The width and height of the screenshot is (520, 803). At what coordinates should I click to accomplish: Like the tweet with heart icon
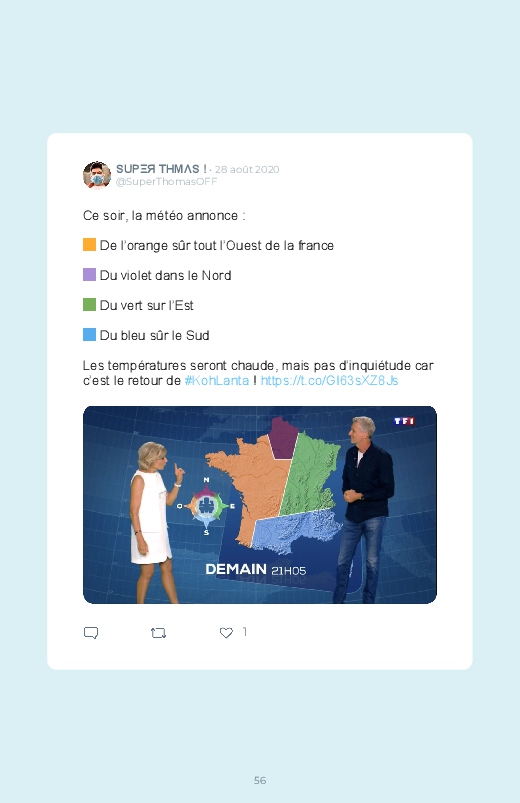click(x=226, y=633)
